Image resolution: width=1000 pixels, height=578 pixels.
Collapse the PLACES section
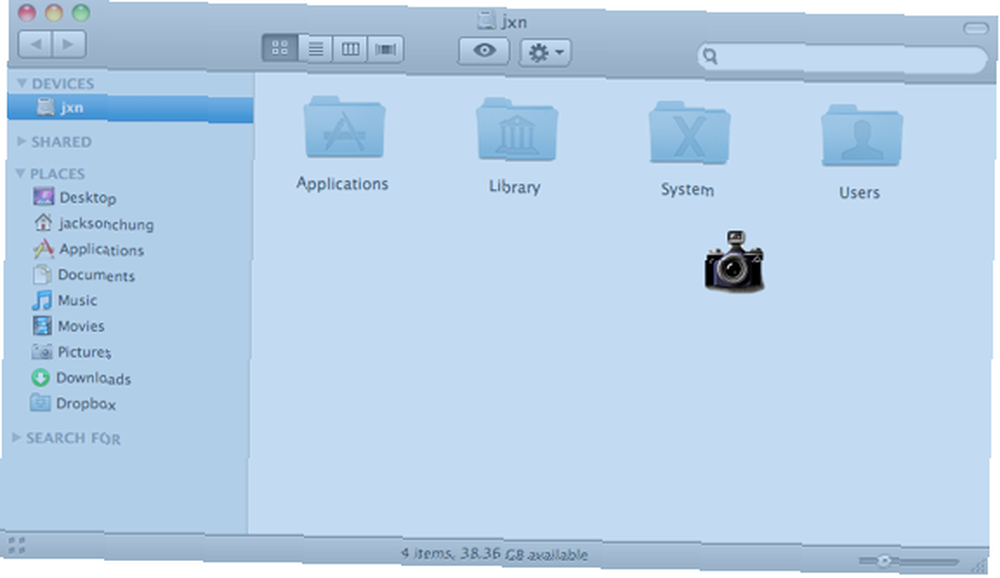[20, 173]
